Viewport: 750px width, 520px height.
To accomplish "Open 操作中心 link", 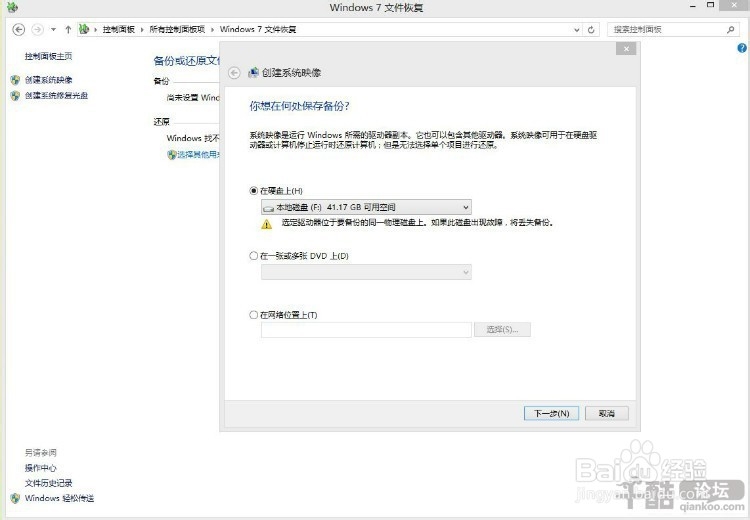I will pyautogui.click(x=40, y=468).
